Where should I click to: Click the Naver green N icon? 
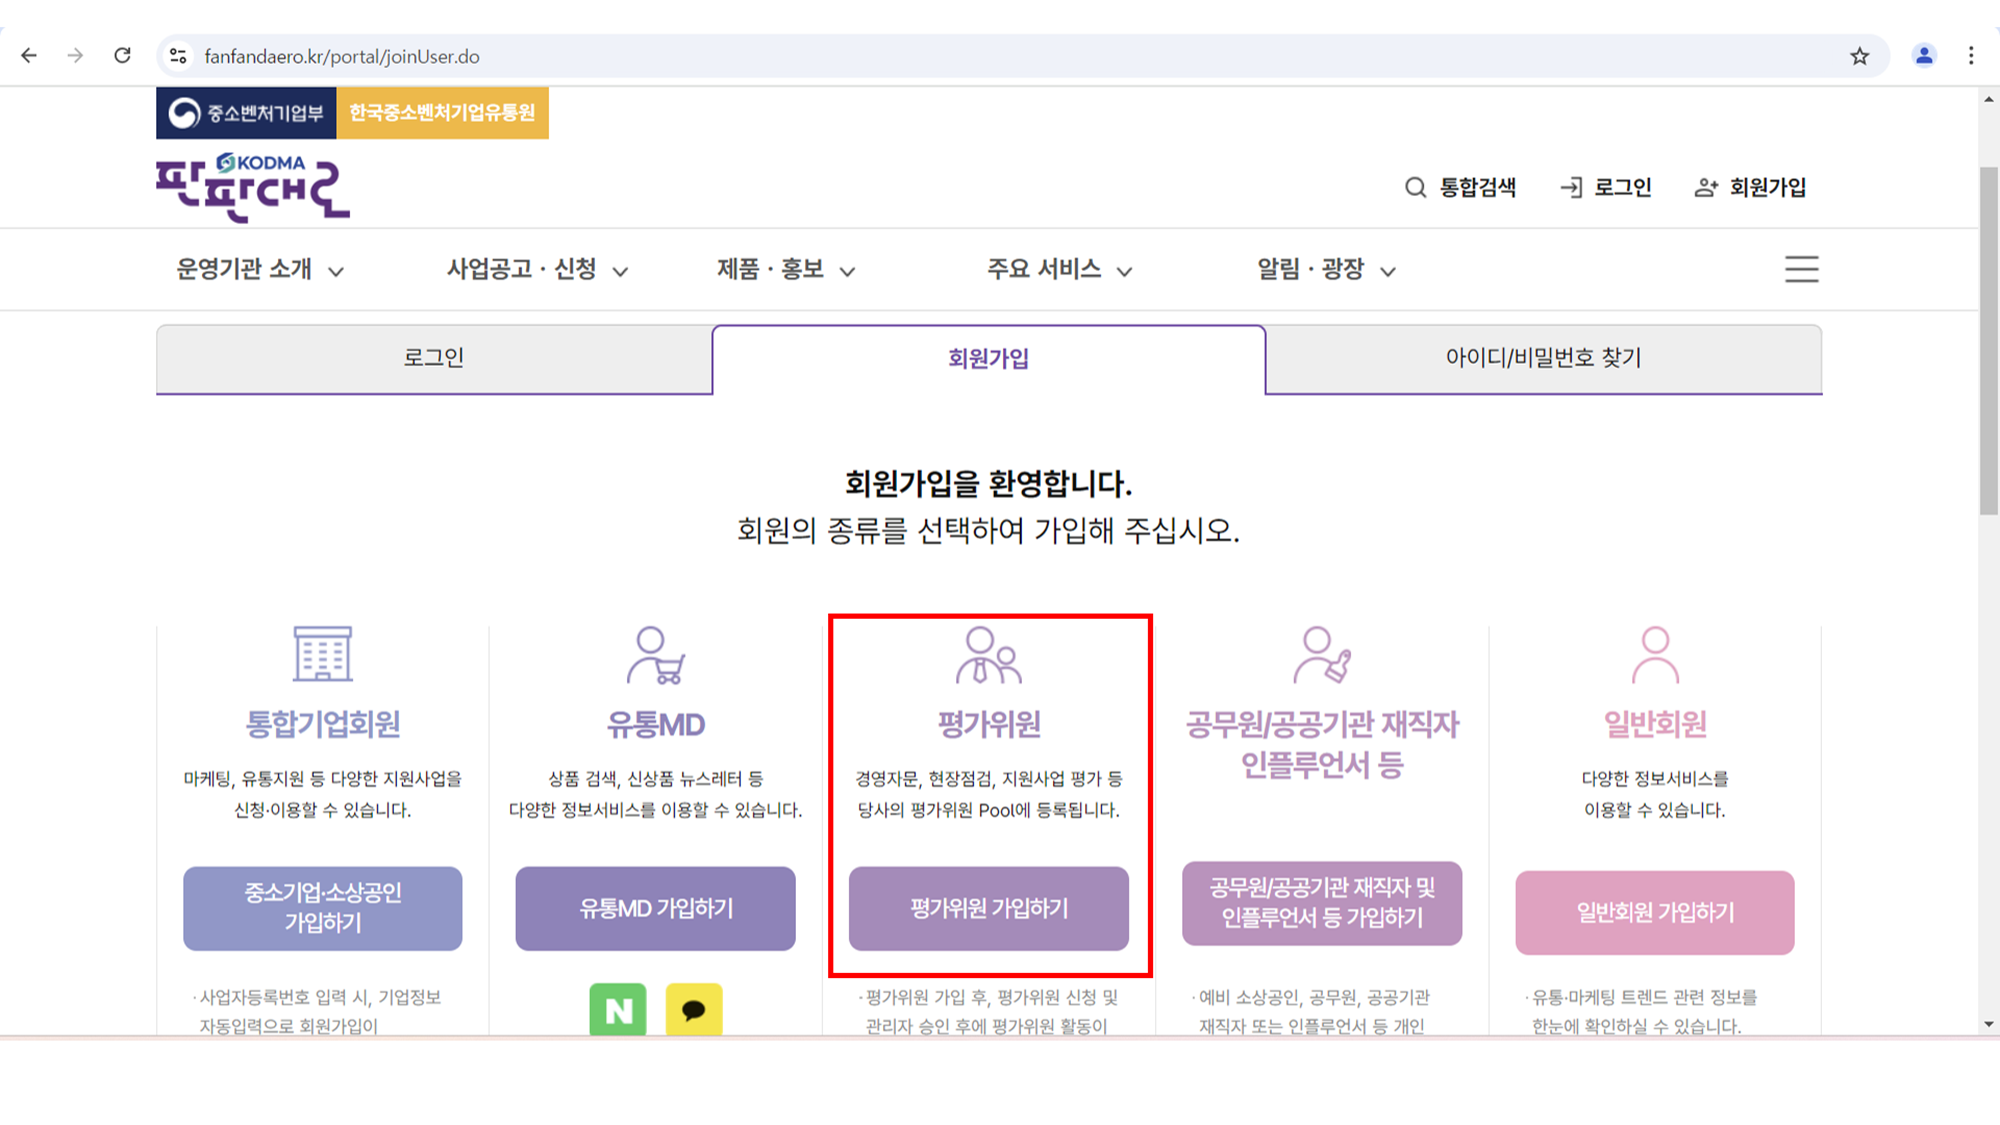pyautogui.click(x=618, y=1009)
